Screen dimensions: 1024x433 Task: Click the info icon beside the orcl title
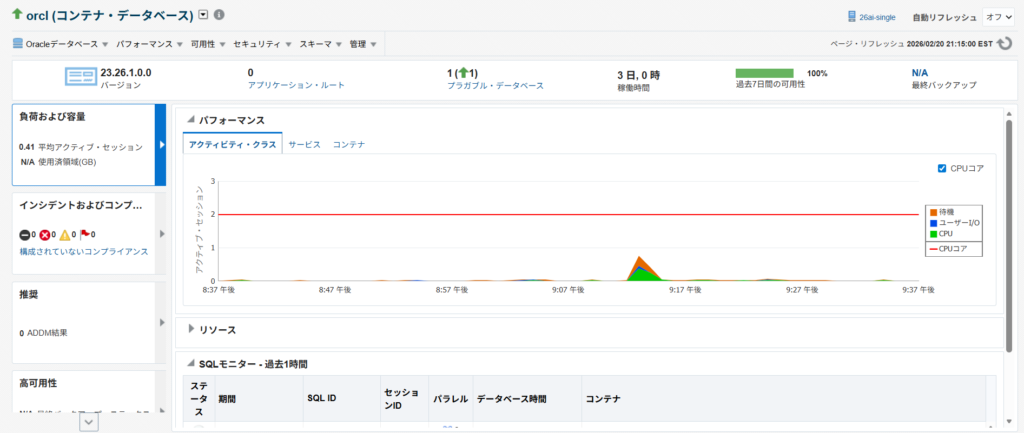tap(219, 15)
